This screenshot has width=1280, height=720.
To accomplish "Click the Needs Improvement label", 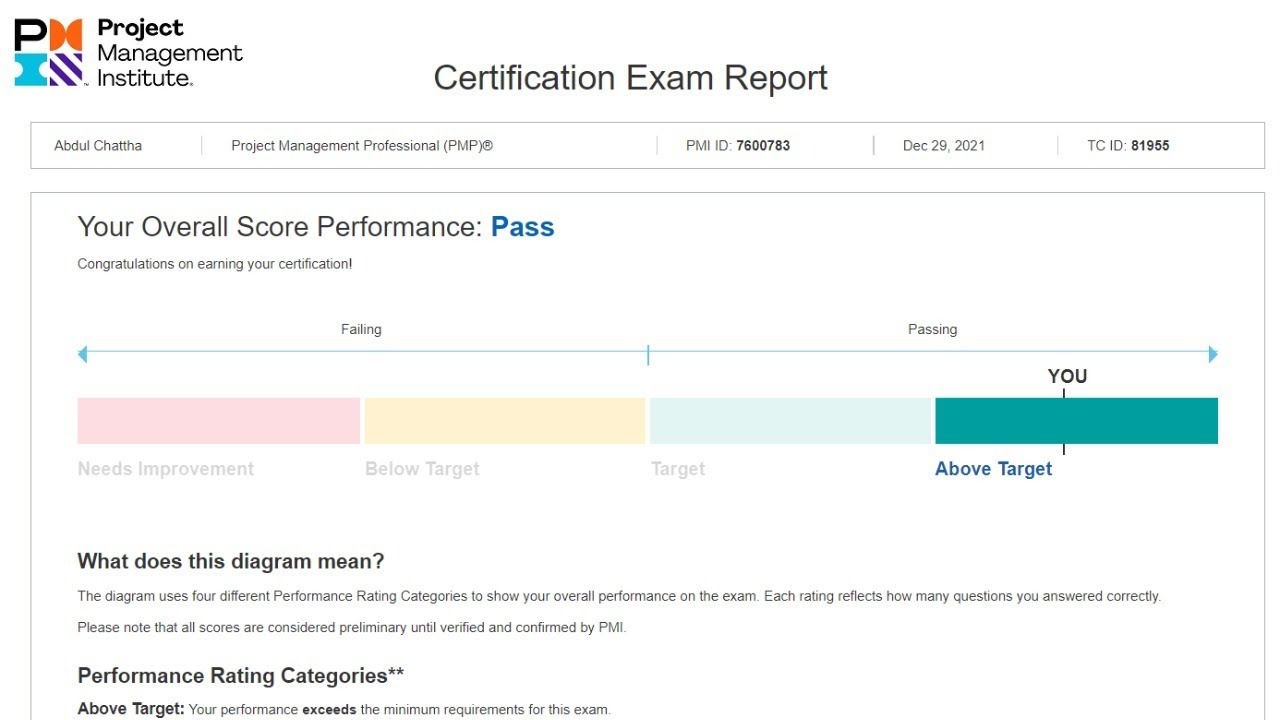I will pos(166,469).
